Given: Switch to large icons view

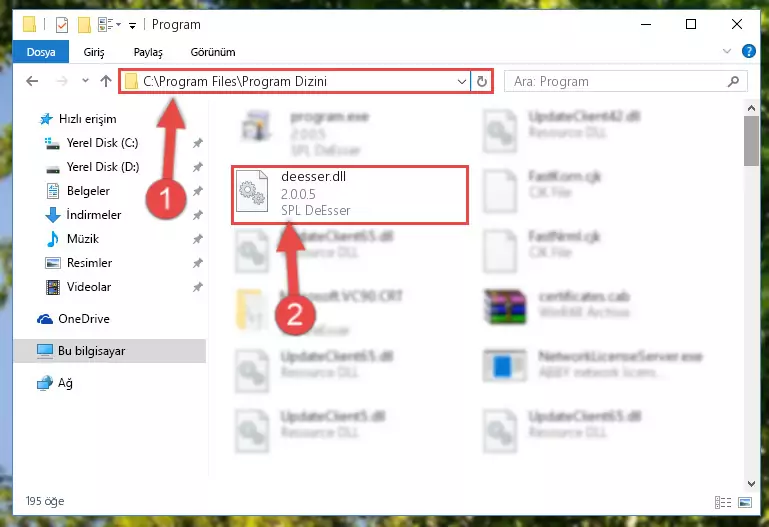Looking at the screenshot, I should (x=745, y=502).
